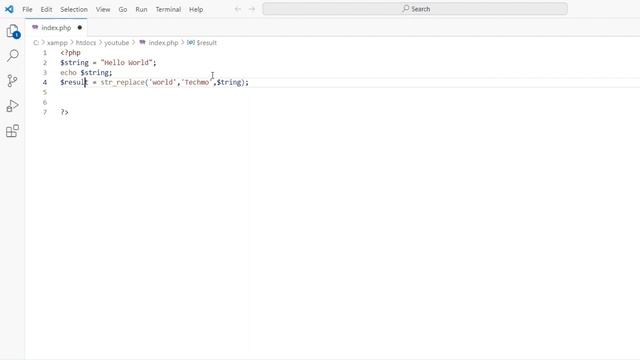Select the index.php editor tab
Image resolution: width=640 pixels, height=360 pixels.
(x=56, y=28)
